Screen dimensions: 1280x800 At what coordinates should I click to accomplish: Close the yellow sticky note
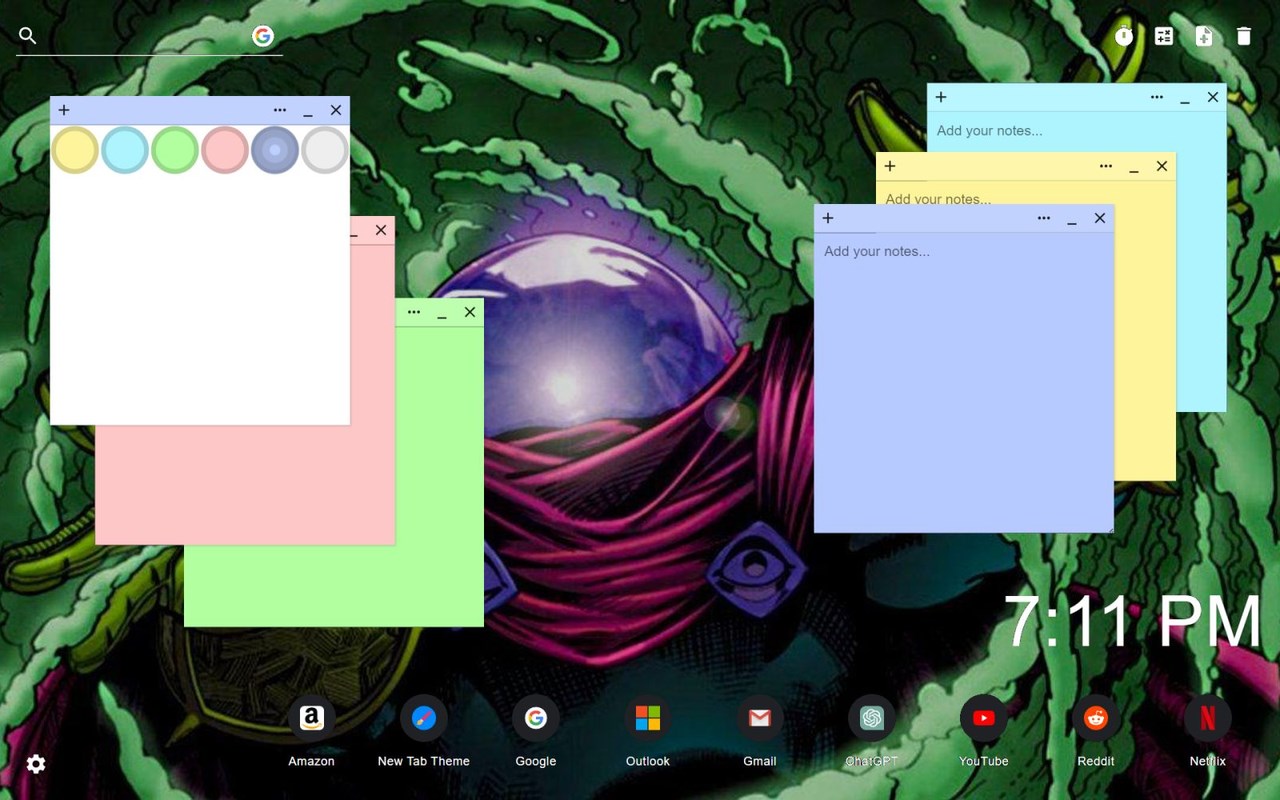pyautogui.click(x=1162, y=166)
